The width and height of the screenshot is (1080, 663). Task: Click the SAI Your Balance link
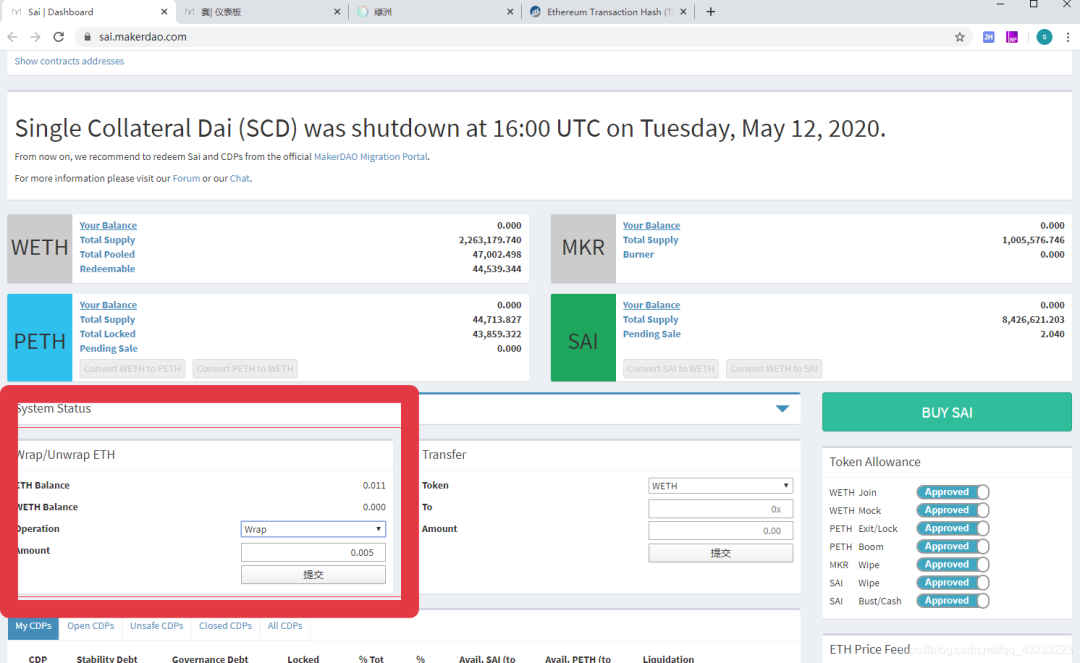(x=652, y=305)
